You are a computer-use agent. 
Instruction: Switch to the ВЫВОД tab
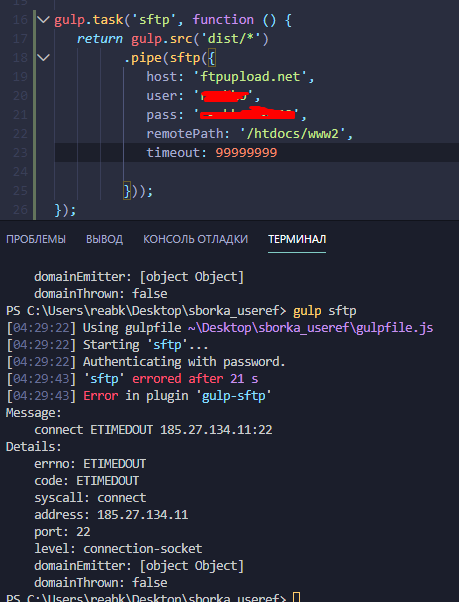104,239
